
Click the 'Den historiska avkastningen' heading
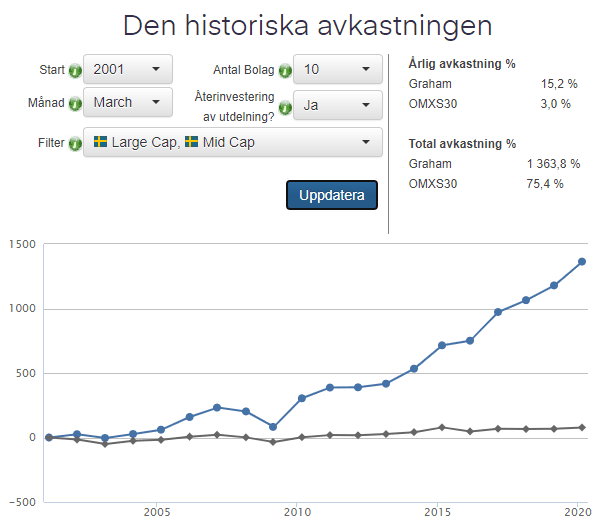tap(308, 26)
